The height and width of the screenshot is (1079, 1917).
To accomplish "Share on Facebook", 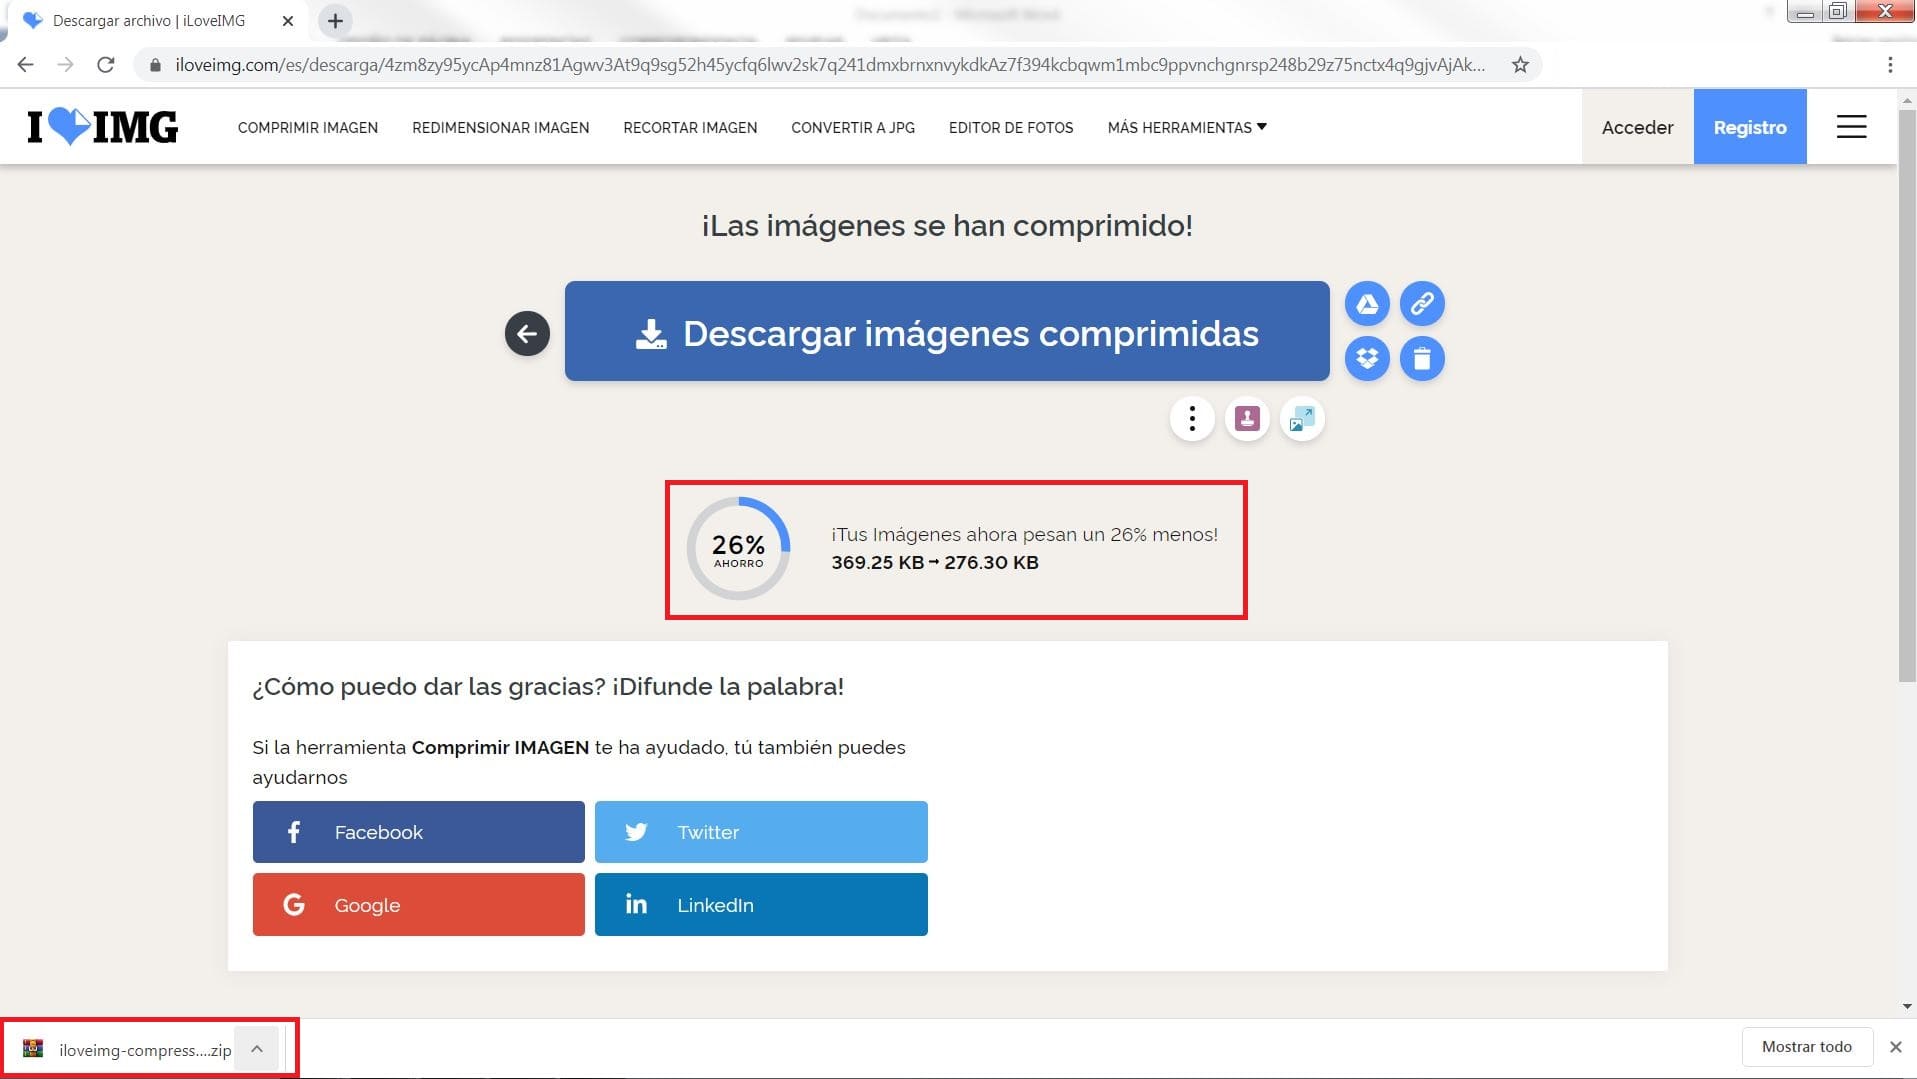I will tap(419, 832).
